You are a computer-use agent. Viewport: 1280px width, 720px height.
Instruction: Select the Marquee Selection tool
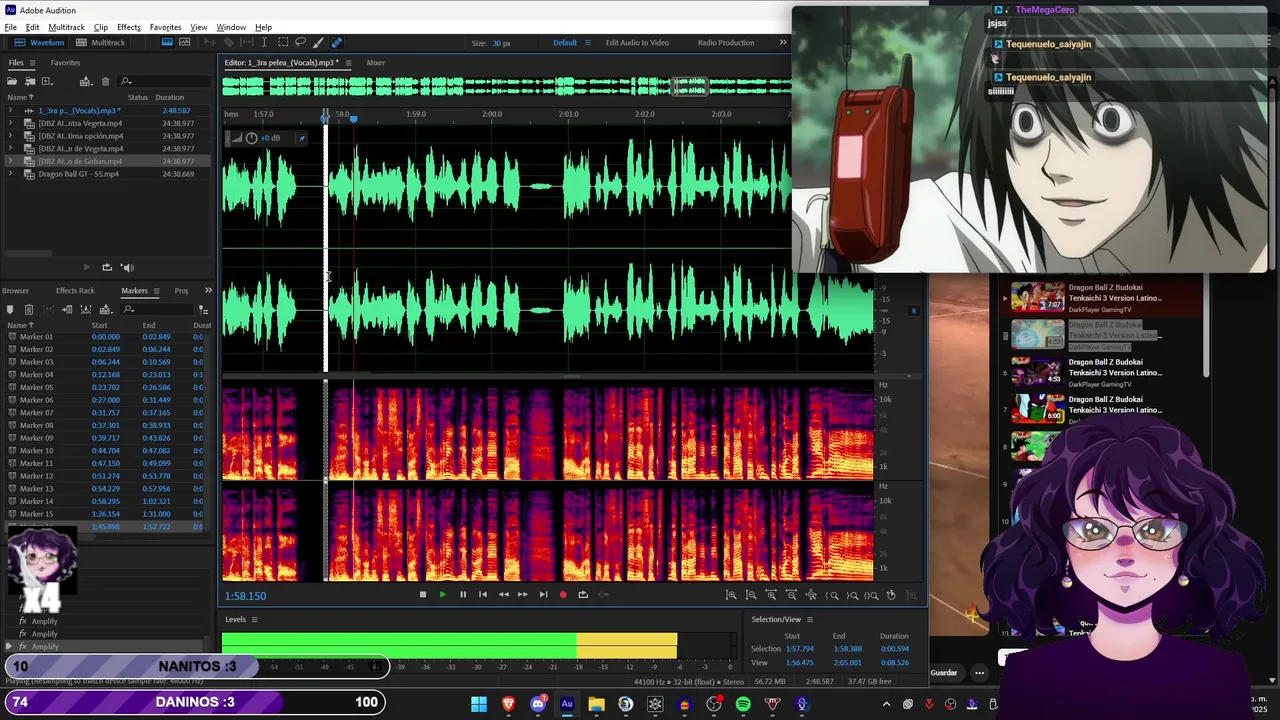coord(283,42)
